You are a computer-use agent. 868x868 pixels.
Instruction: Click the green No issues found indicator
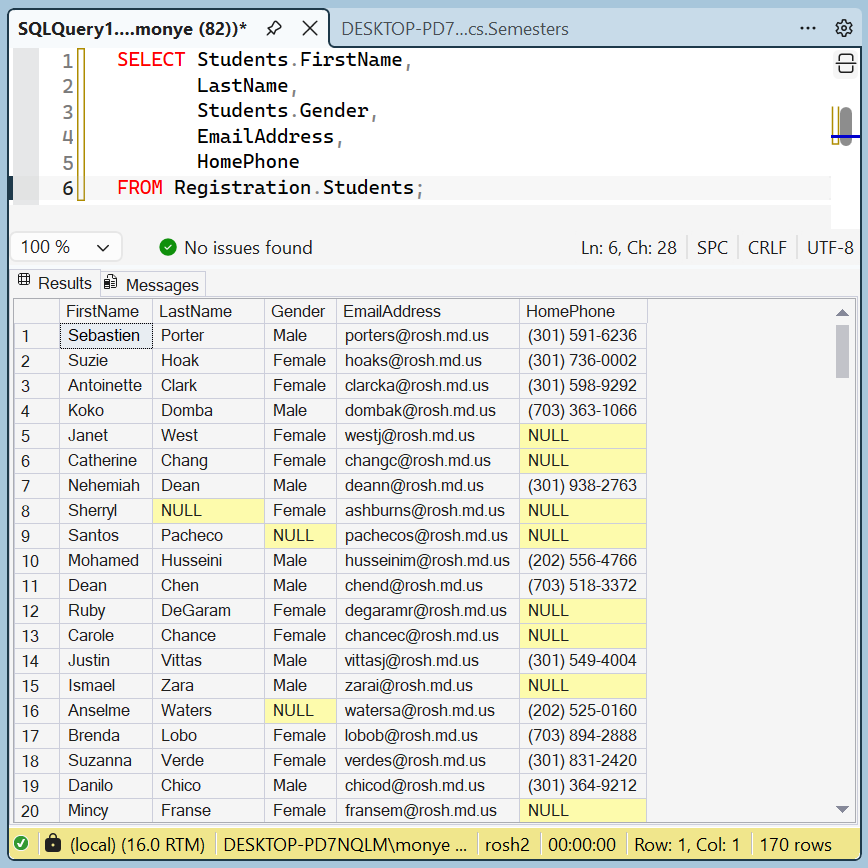[x=235, y=247]
